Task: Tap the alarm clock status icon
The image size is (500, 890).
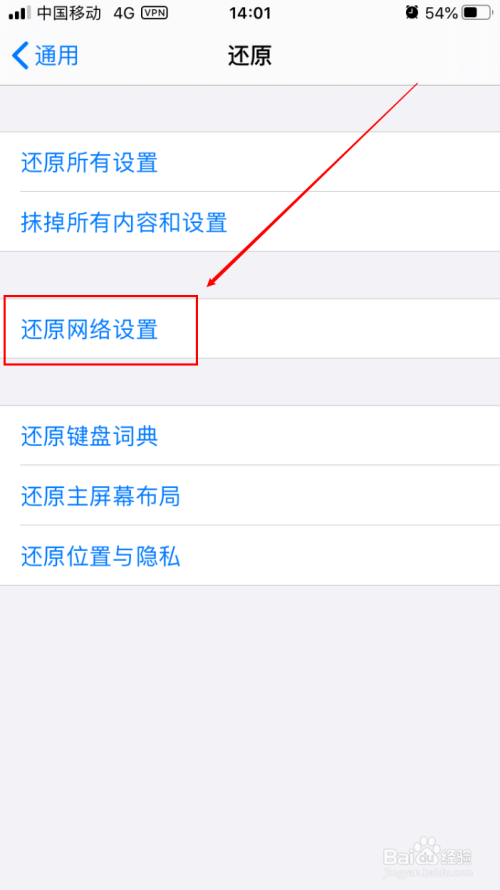Action: point(412,12)
